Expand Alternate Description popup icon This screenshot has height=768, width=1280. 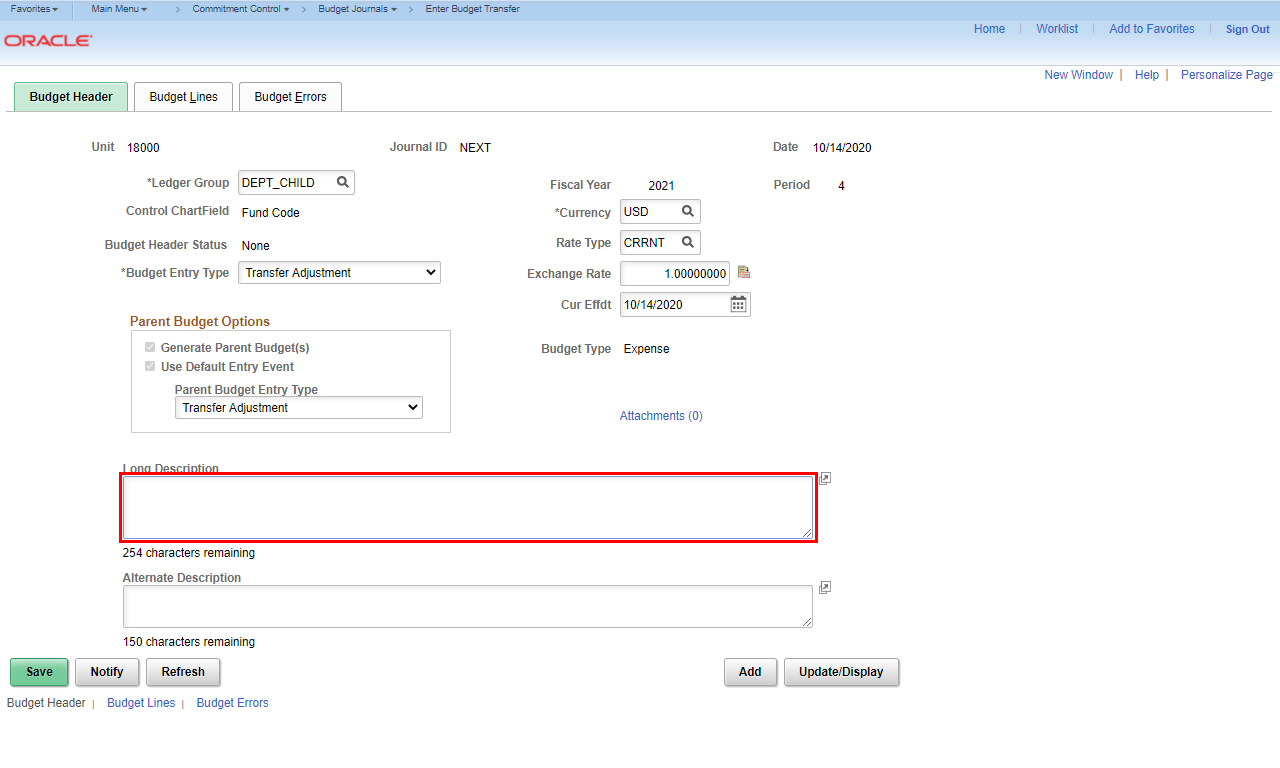point(825,588)
